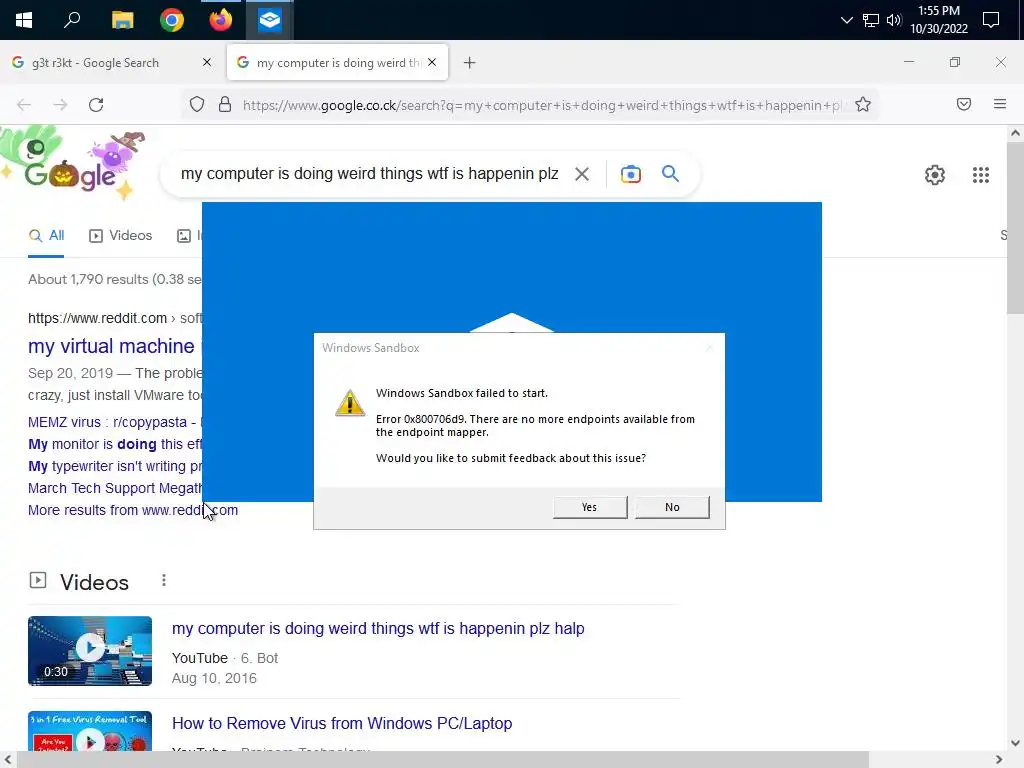Switch to Videos results tab
The height and width of the screenshot is (768, 1024).
pyautogui.click(x=121, y=236)
